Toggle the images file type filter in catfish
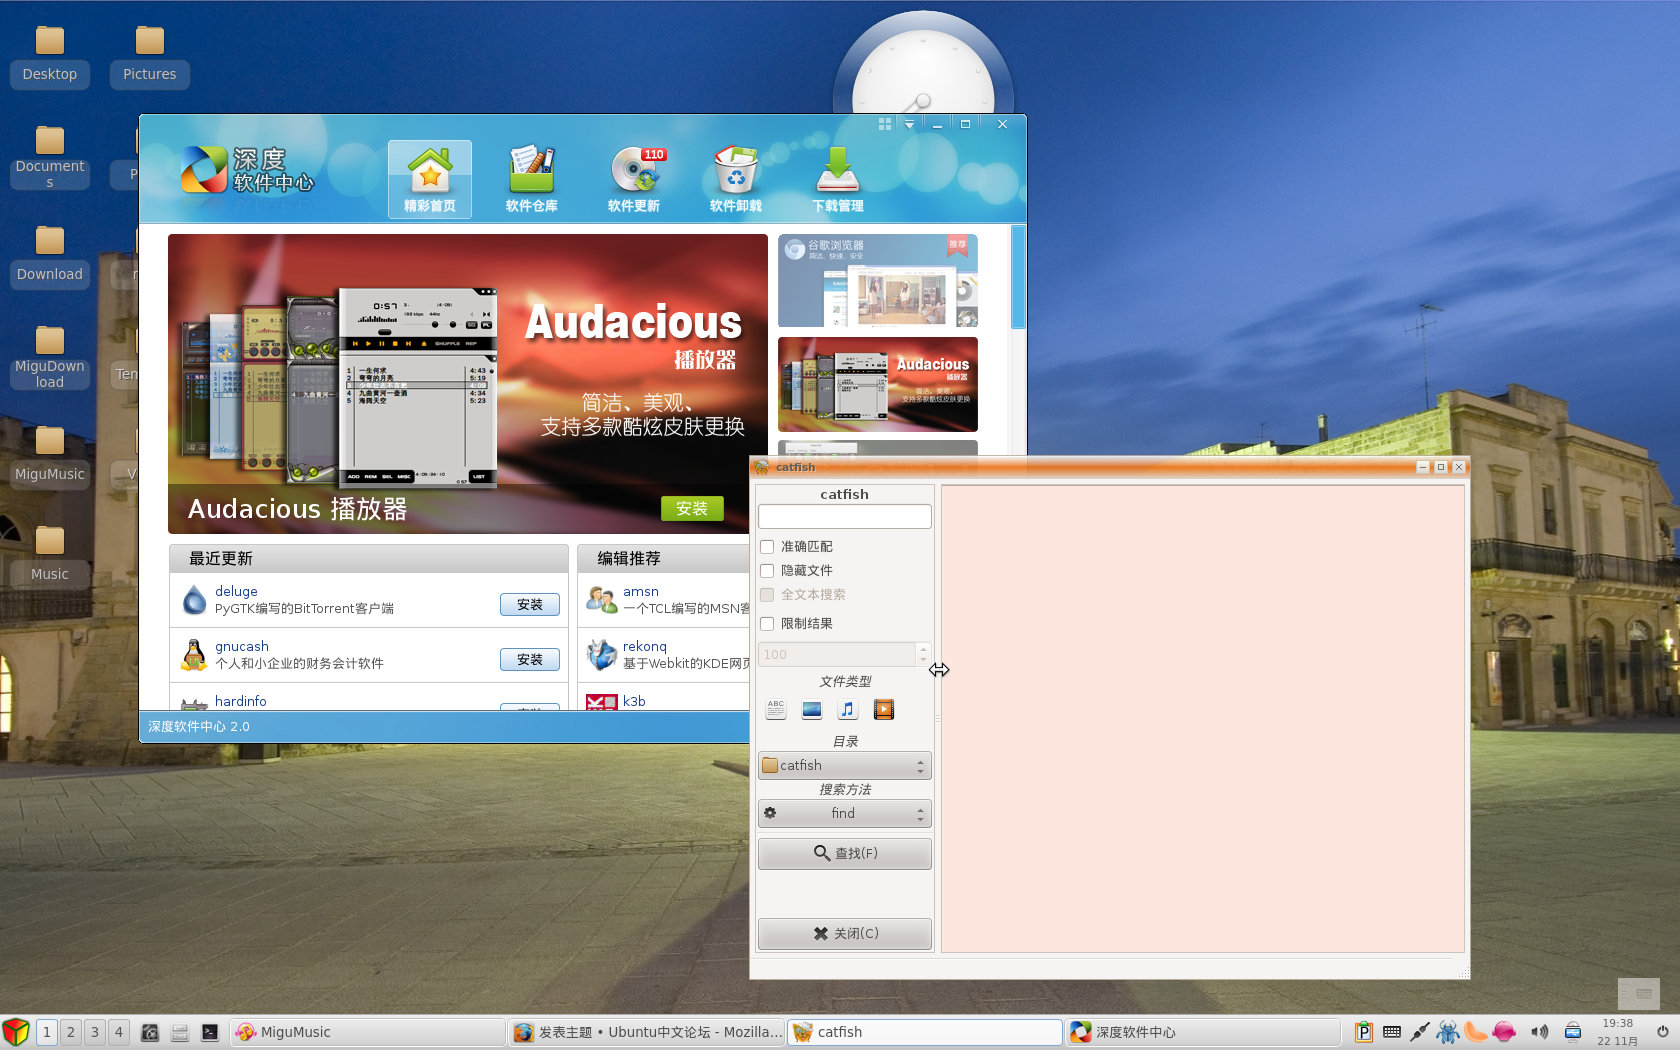This screenshot has height=1050, width=1680. point(812,709)
